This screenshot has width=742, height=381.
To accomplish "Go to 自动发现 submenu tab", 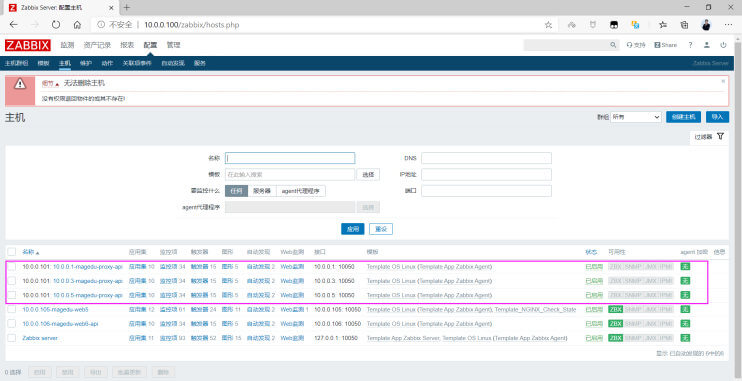I will click(173, 63).
